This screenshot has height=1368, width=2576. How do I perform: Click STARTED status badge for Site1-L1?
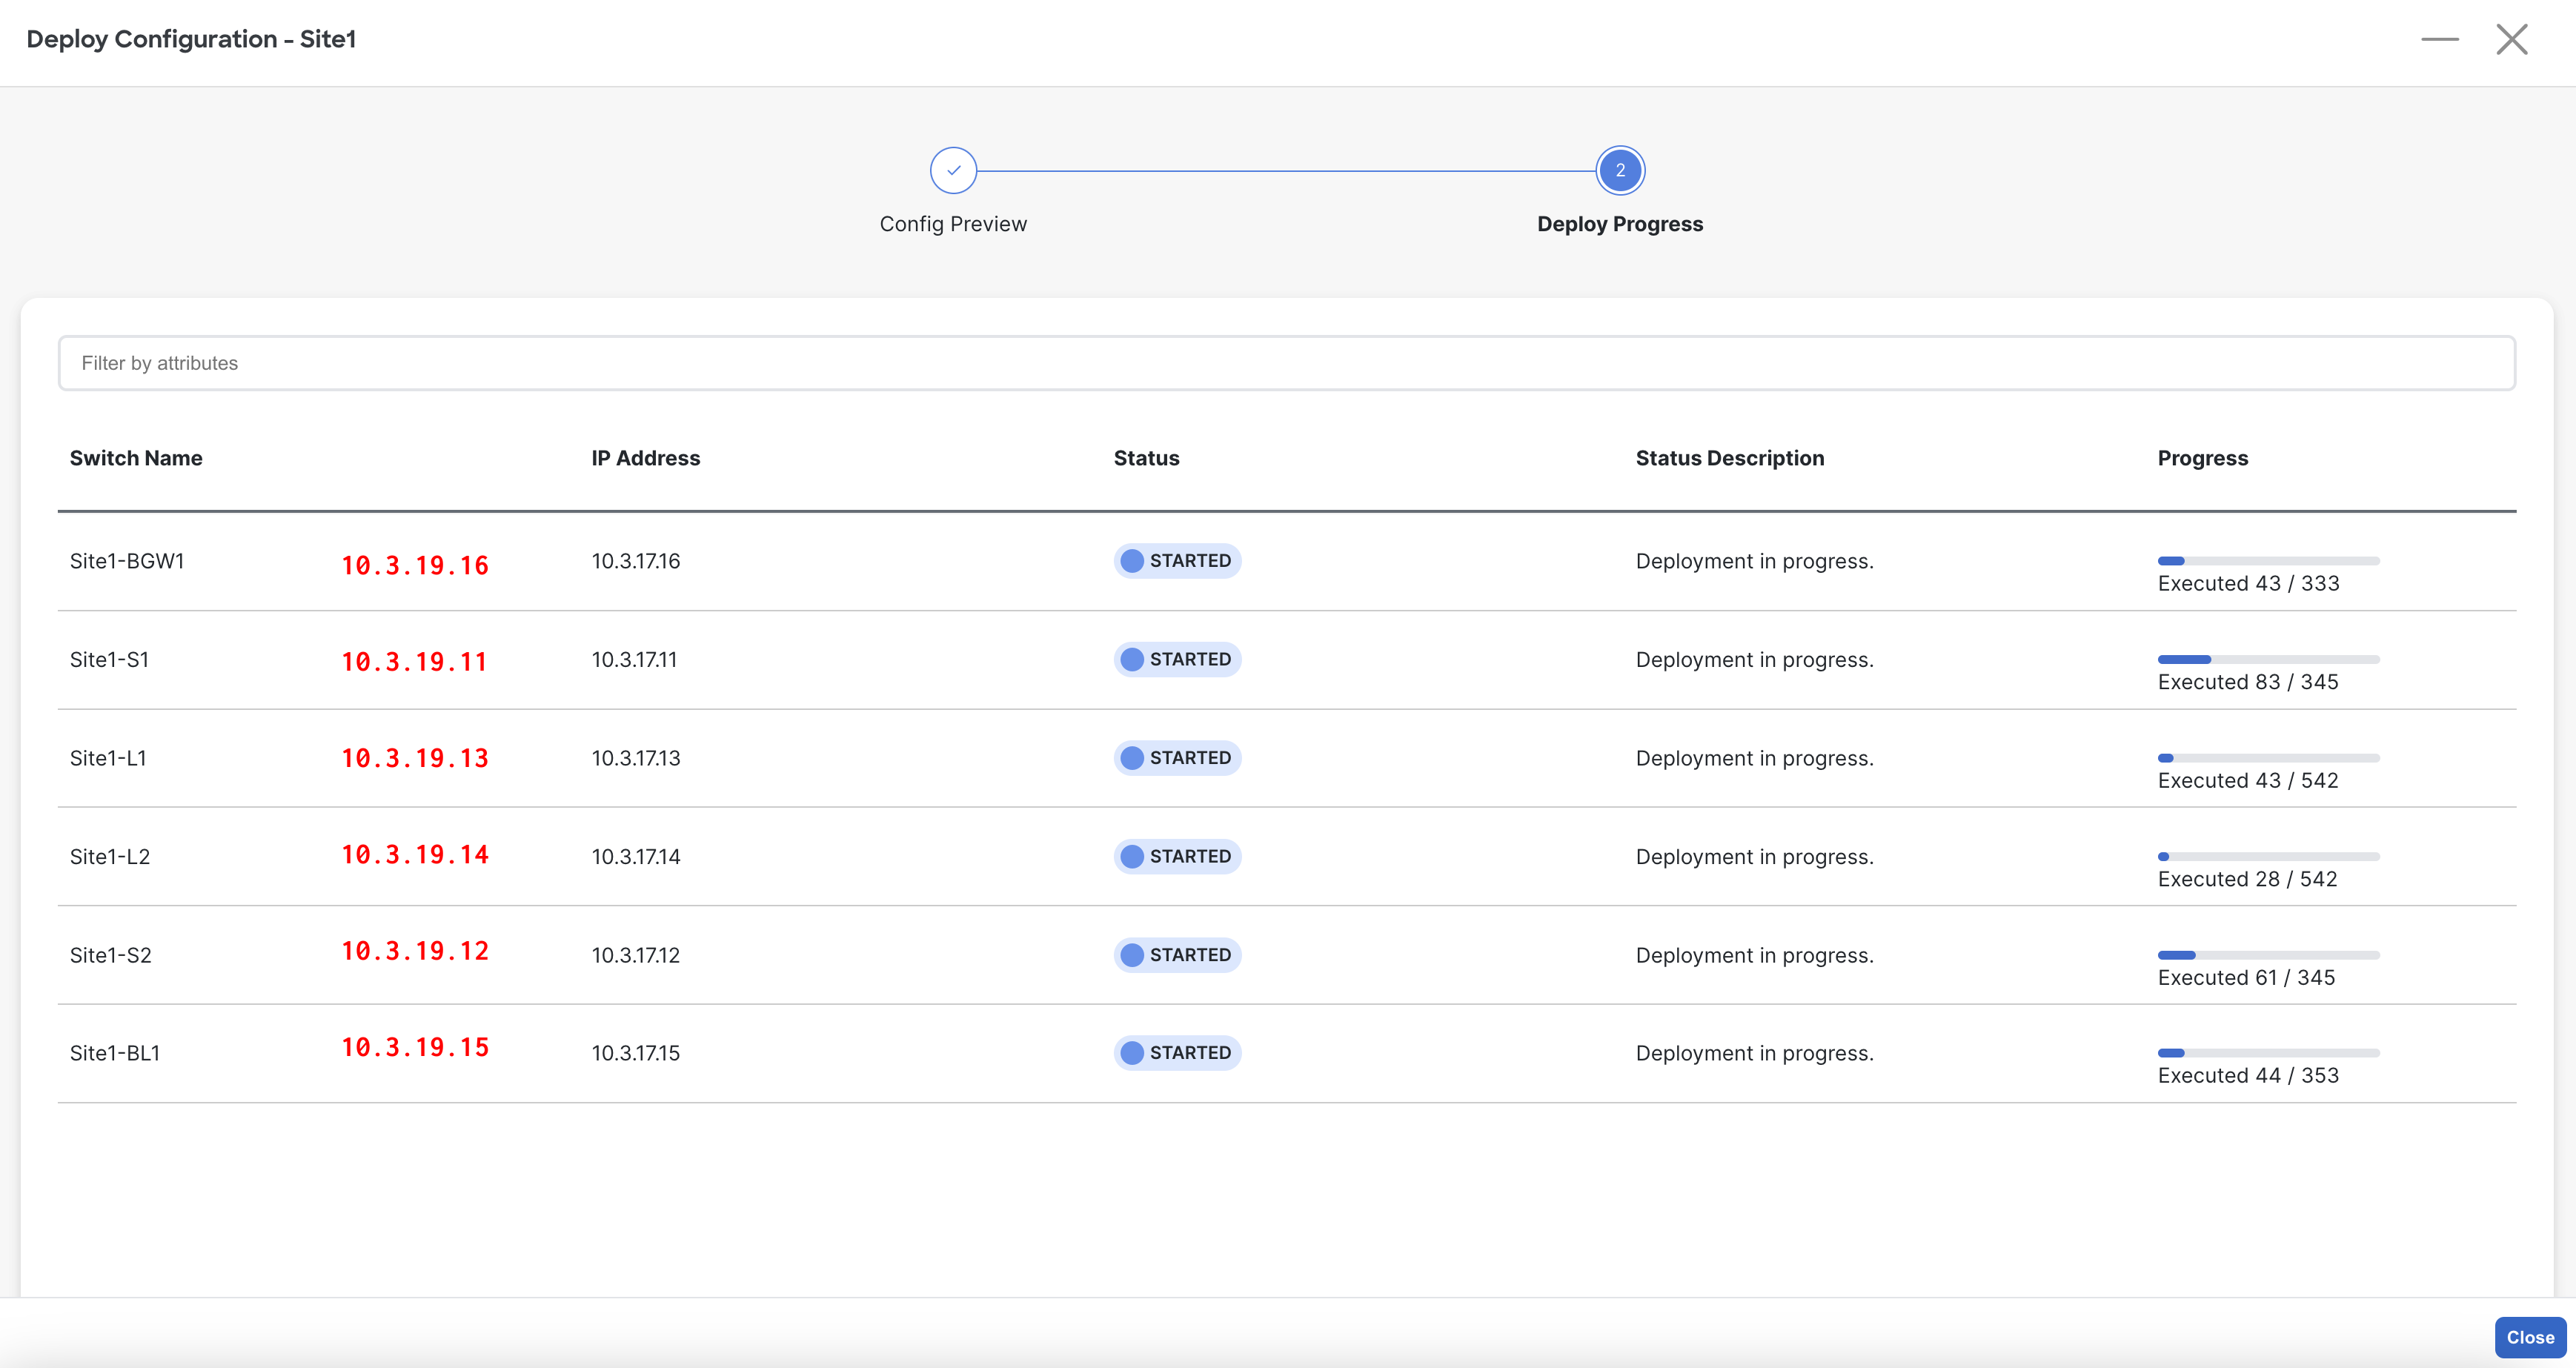1177,758
